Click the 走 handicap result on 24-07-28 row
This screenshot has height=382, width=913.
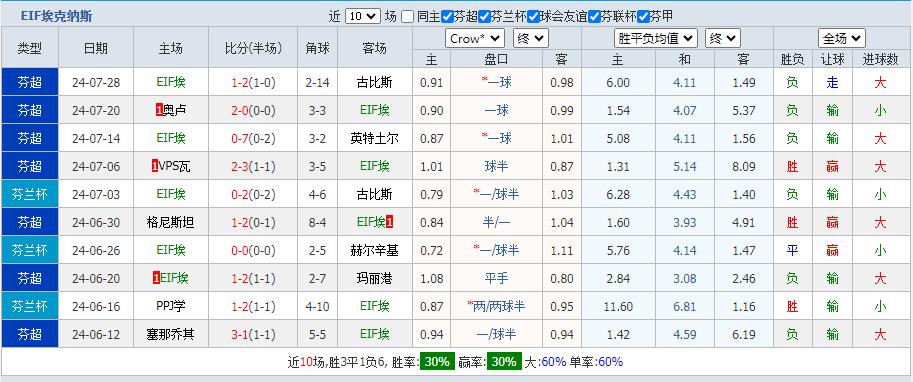click(x=833, y=83)
